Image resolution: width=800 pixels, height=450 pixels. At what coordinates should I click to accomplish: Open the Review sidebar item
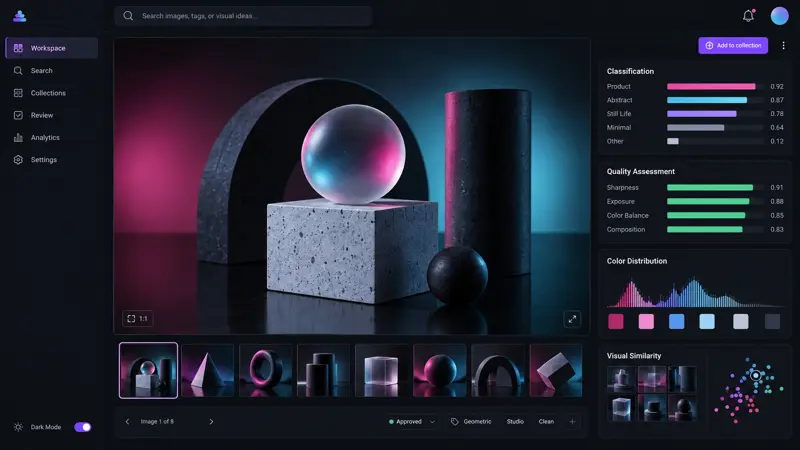[52, 115]
